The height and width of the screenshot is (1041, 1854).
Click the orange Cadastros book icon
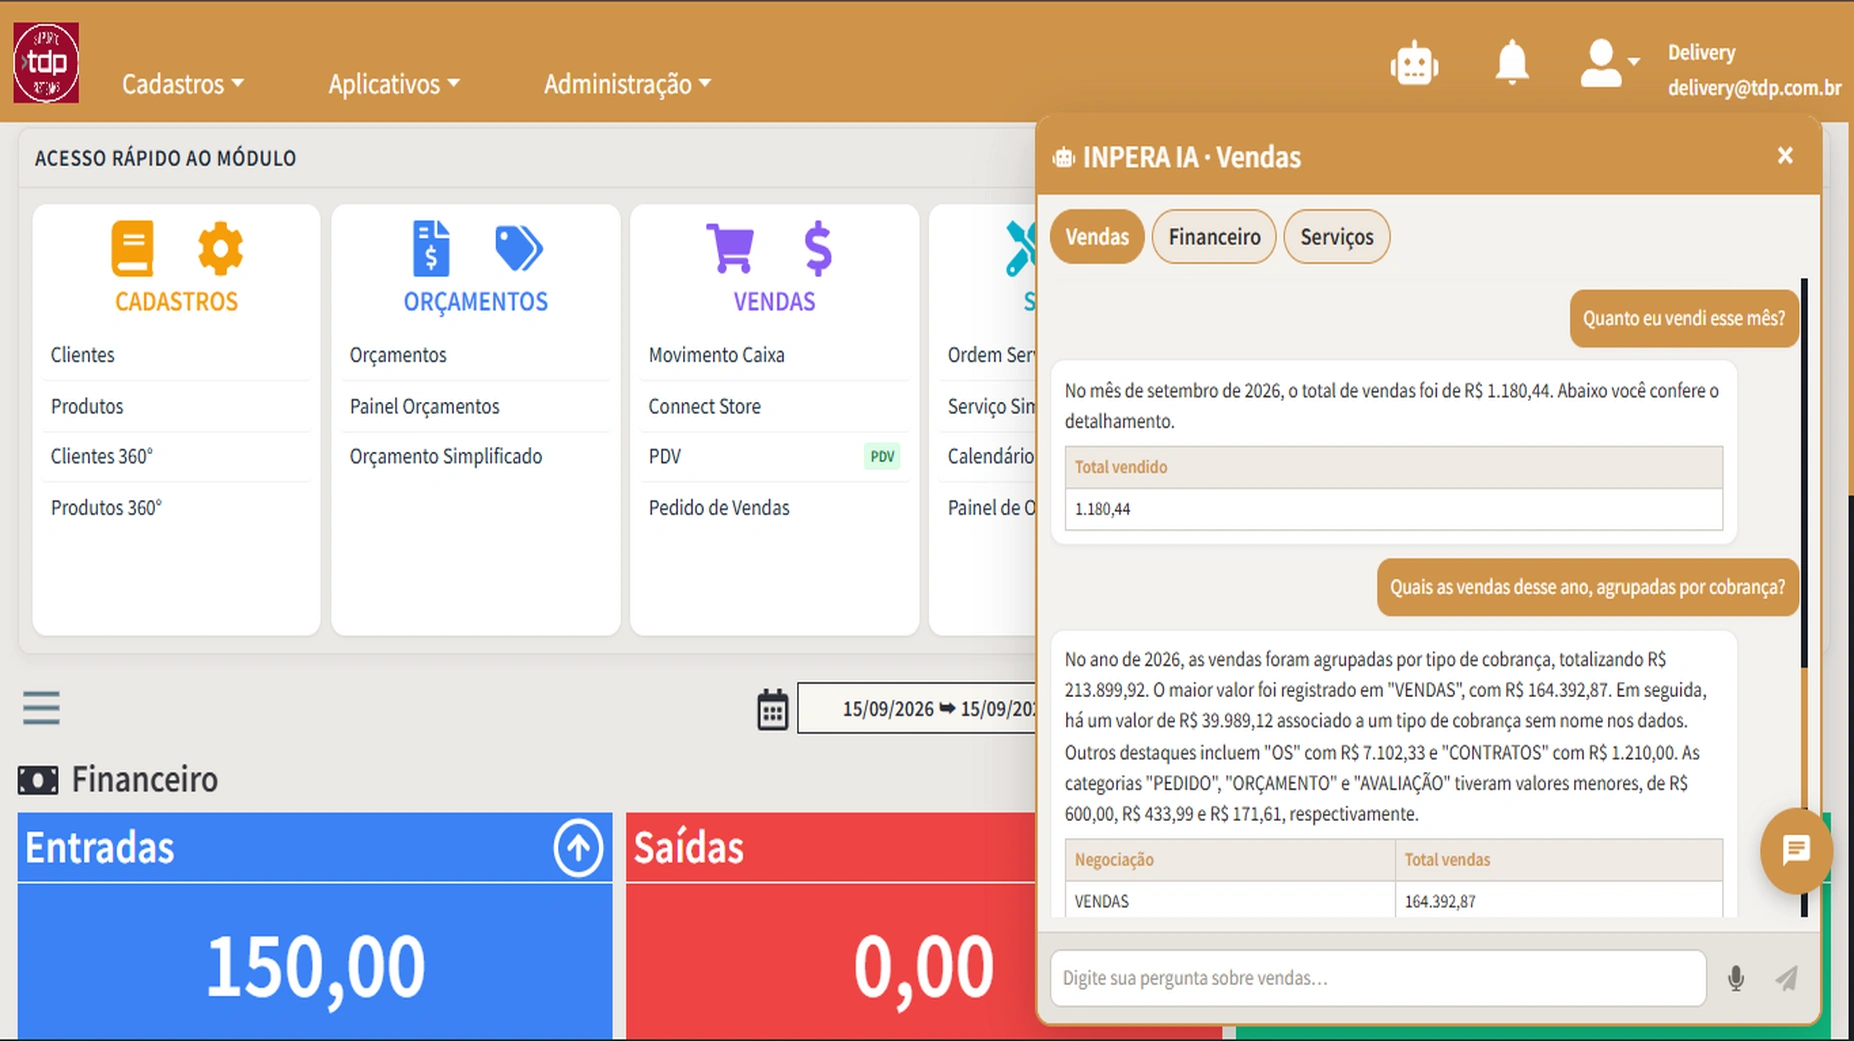point(132,248)
